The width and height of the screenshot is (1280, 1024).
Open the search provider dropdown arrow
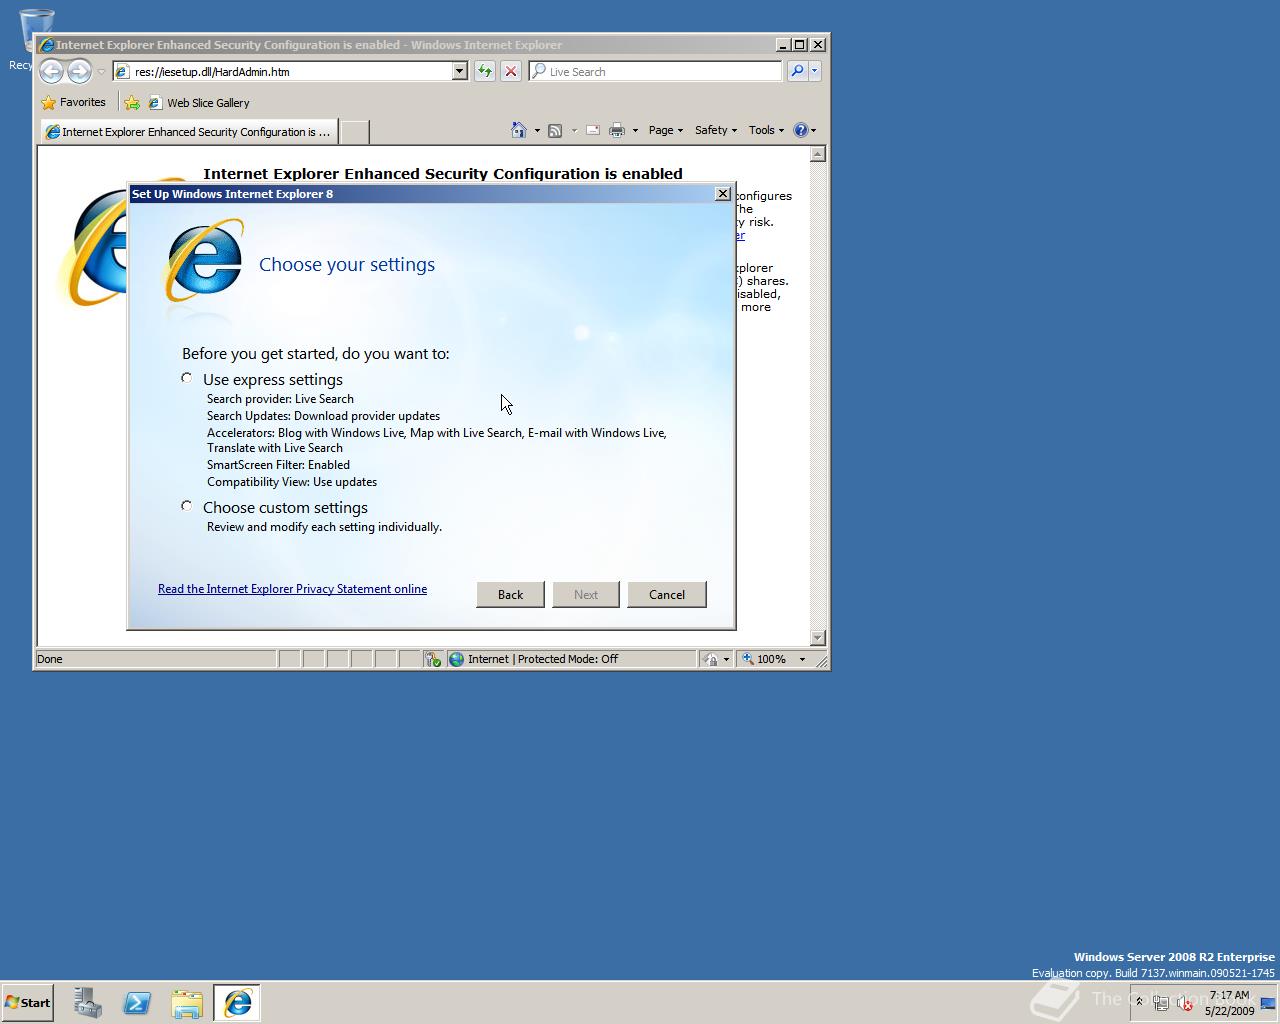tap(815, 72)
